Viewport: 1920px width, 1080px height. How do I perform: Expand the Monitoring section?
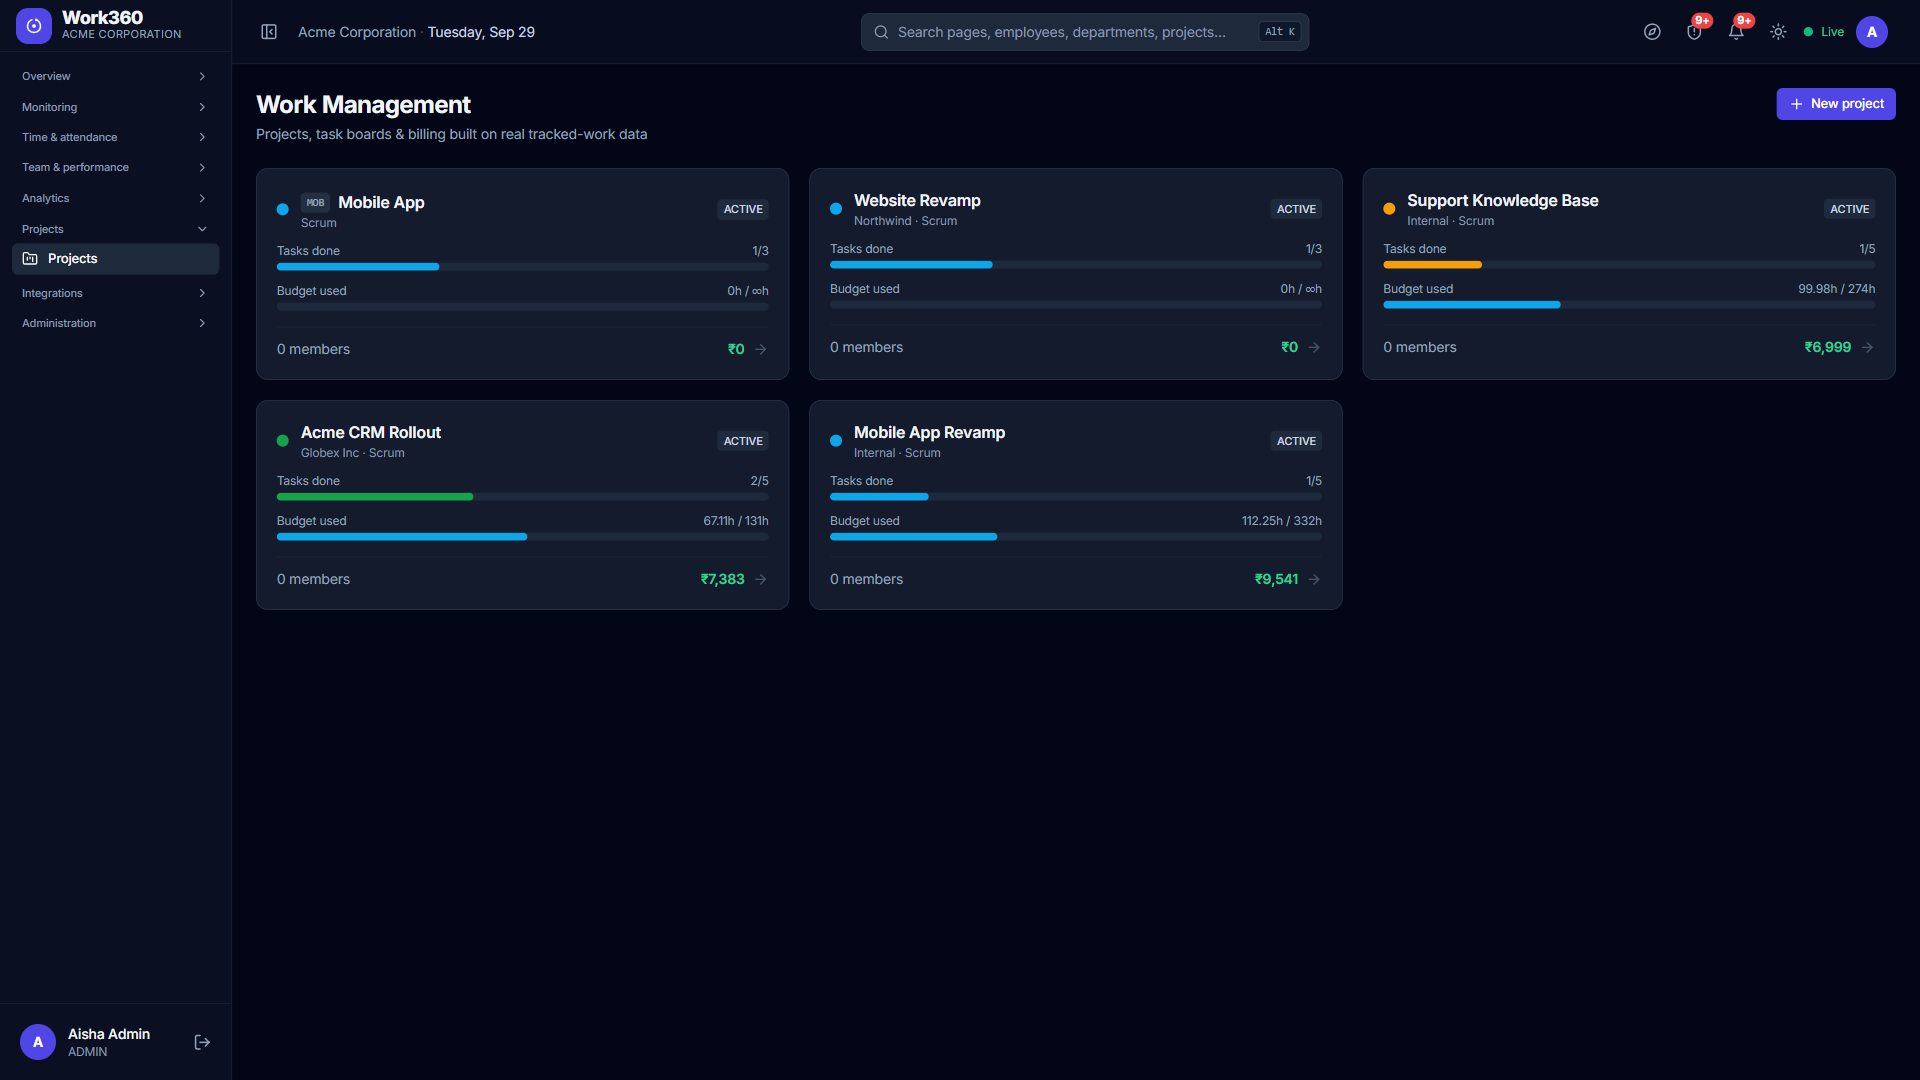(115, 107)
